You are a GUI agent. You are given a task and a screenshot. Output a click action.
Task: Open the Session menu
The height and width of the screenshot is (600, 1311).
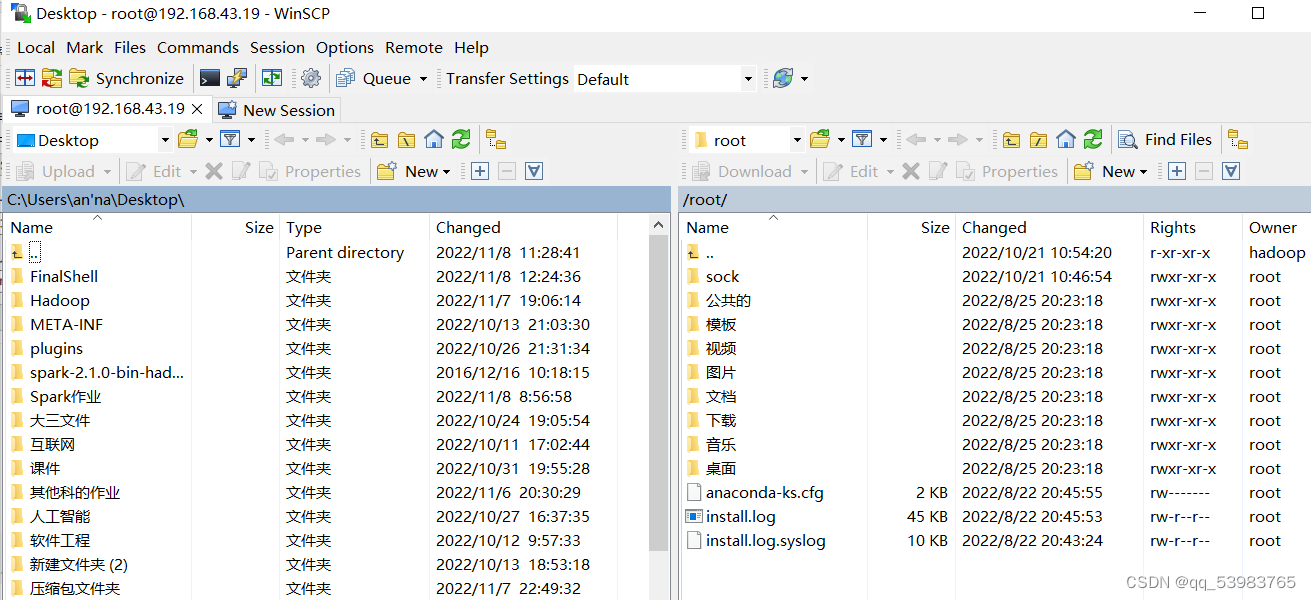[x=277, y=47]
